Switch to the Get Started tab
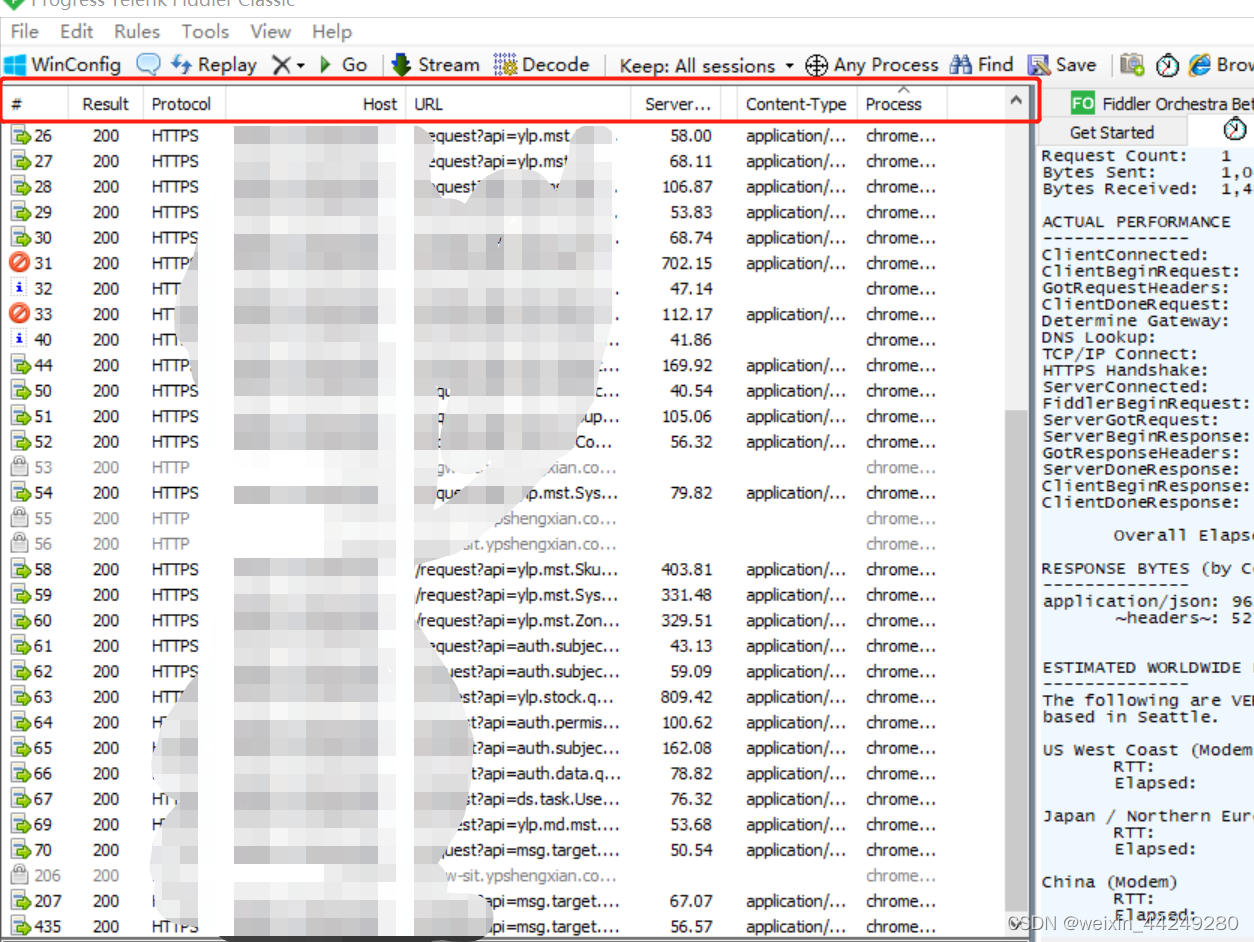Screen dimensions: 1254x942 [1112, 132]
